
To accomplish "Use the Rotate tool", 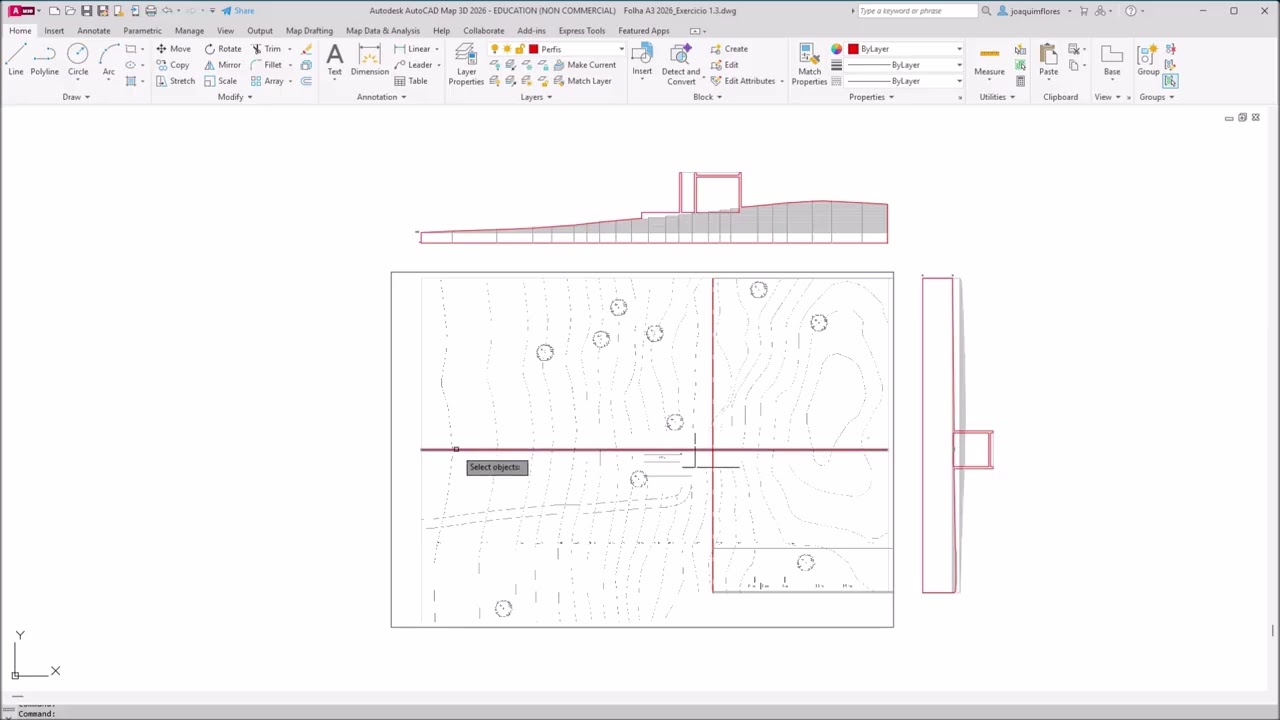I will tap(222, 49).
